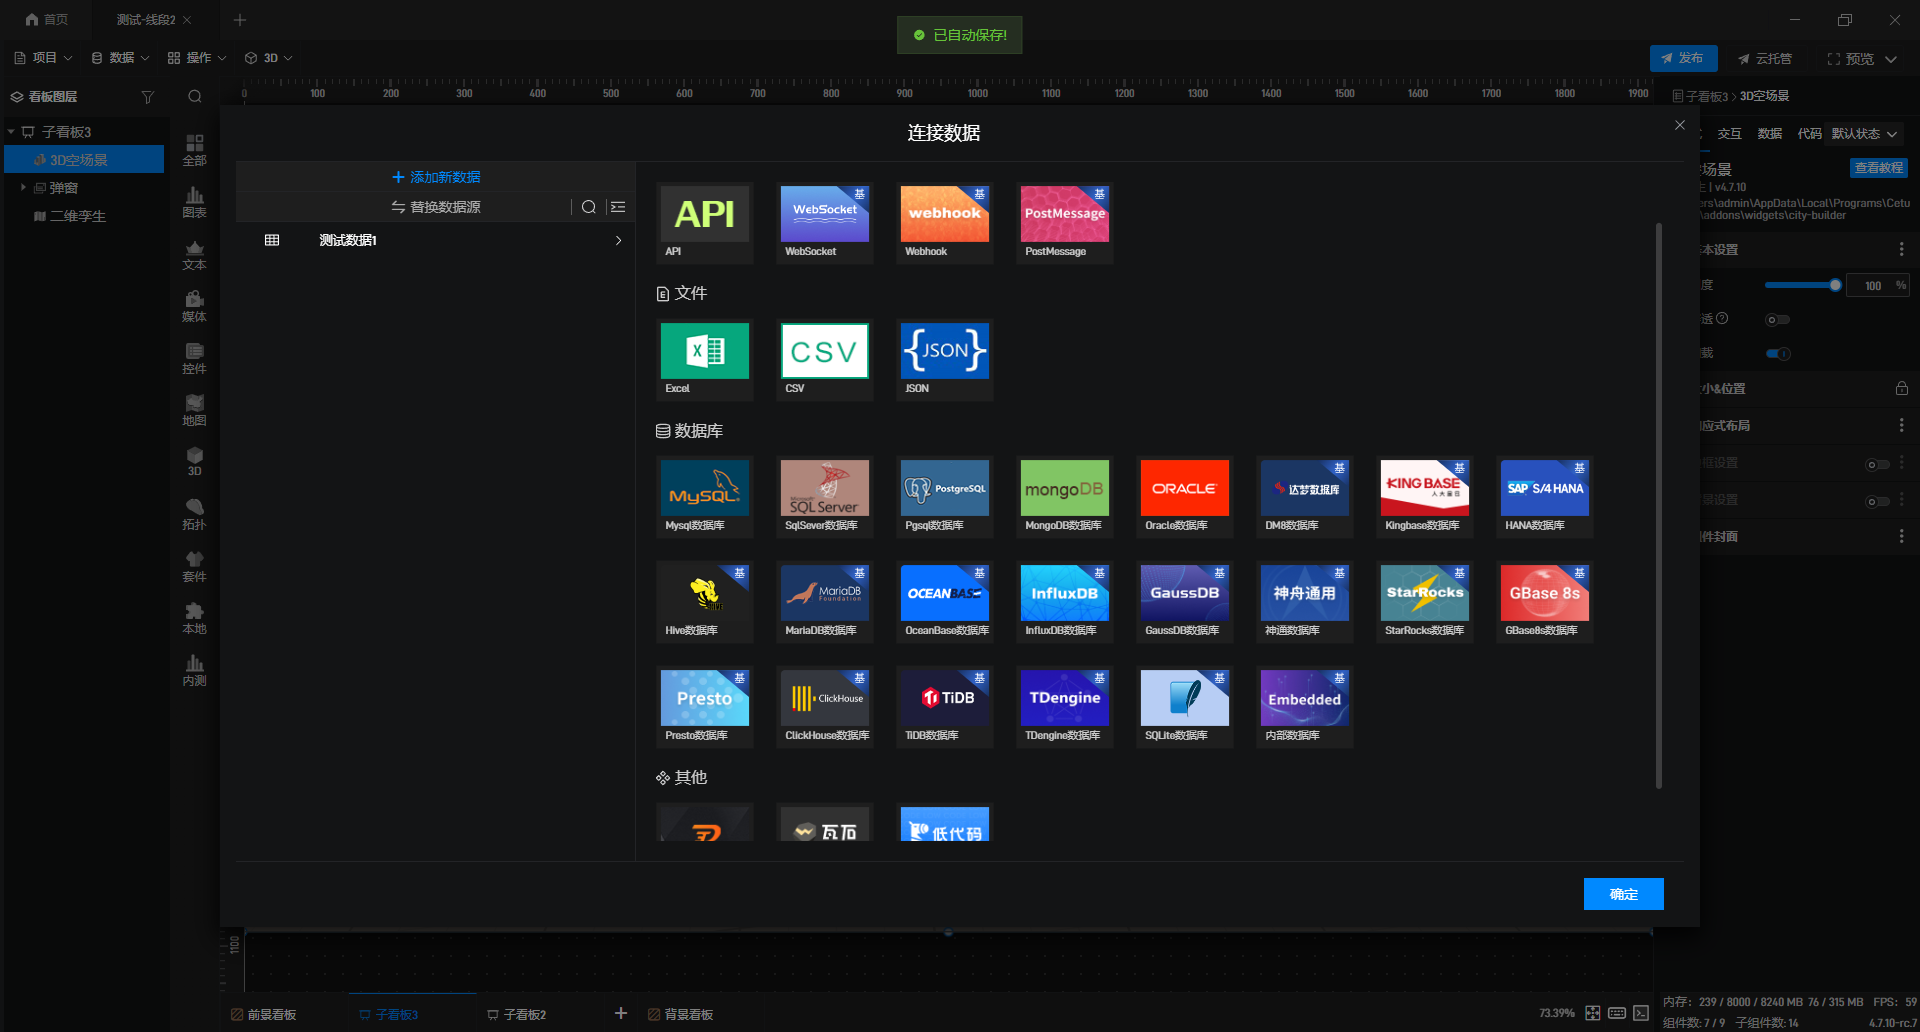Click the 发布 publish button

click(1684, 59)
